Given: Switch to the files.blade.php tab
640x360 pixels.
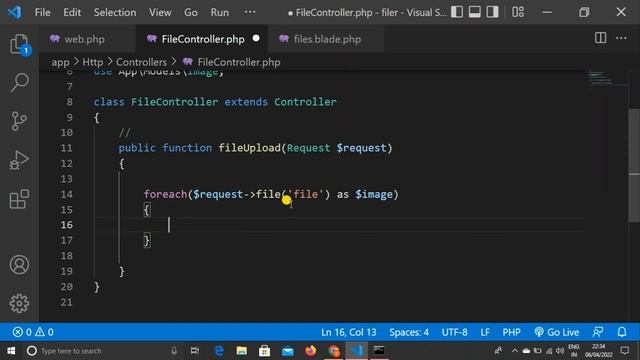Looking at the screenshot, I should 327,39.
